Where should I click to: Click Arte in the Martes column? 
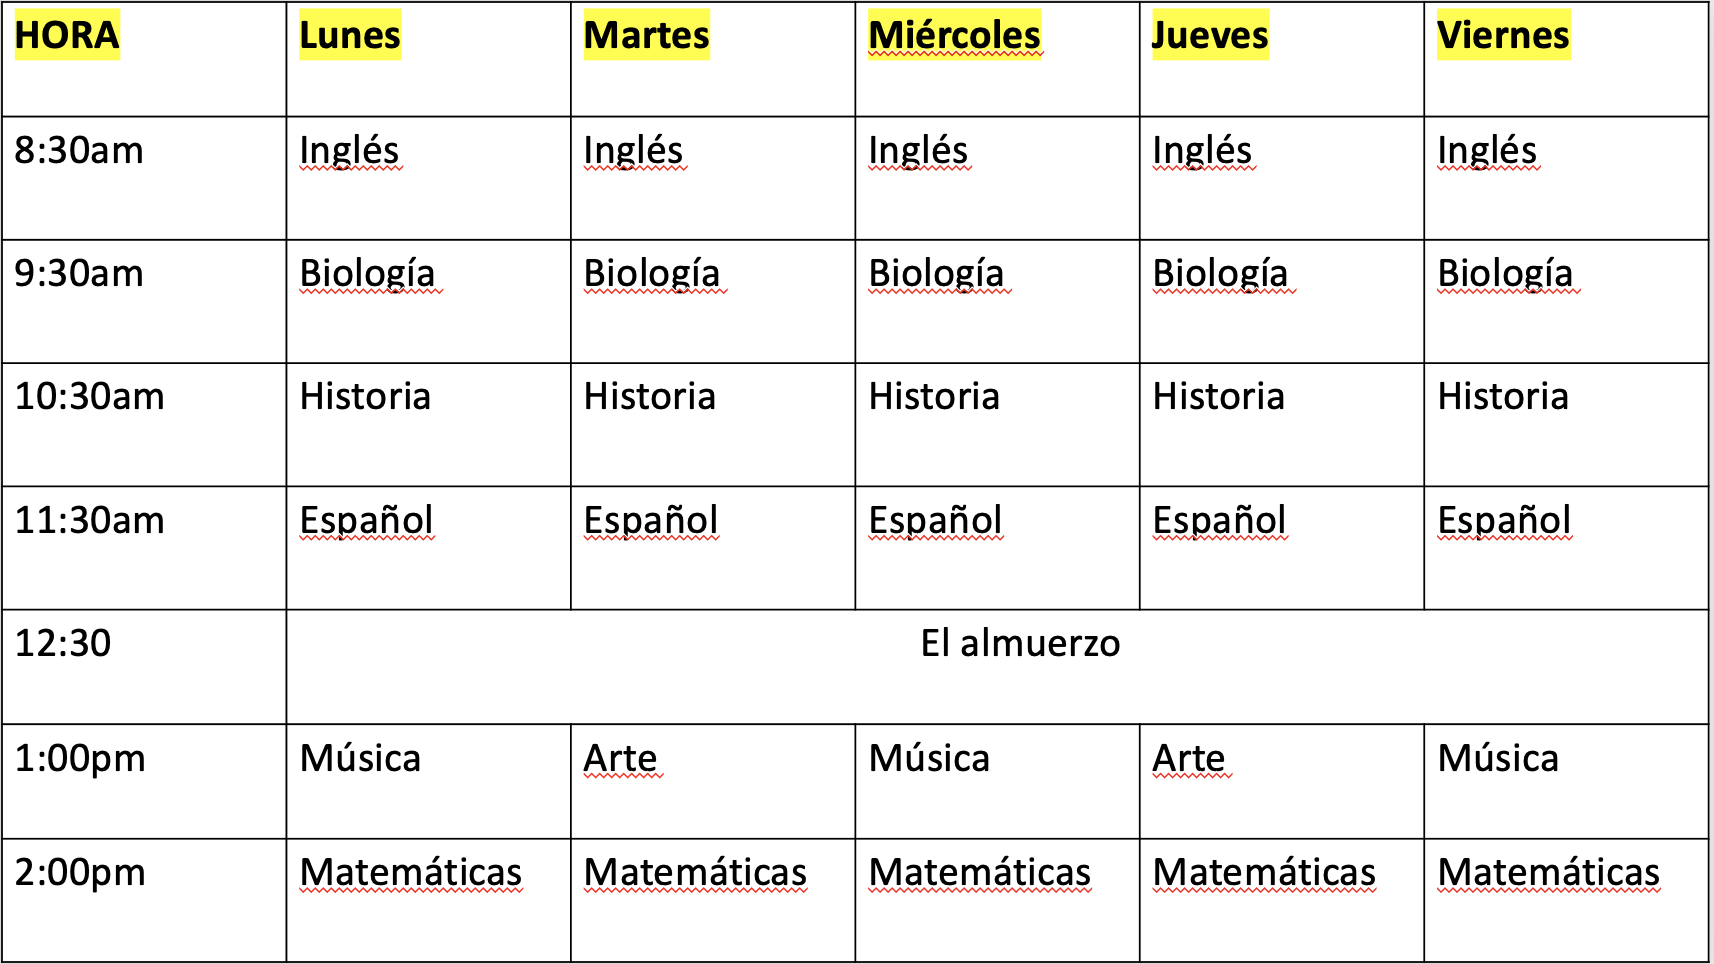point(621,758)
